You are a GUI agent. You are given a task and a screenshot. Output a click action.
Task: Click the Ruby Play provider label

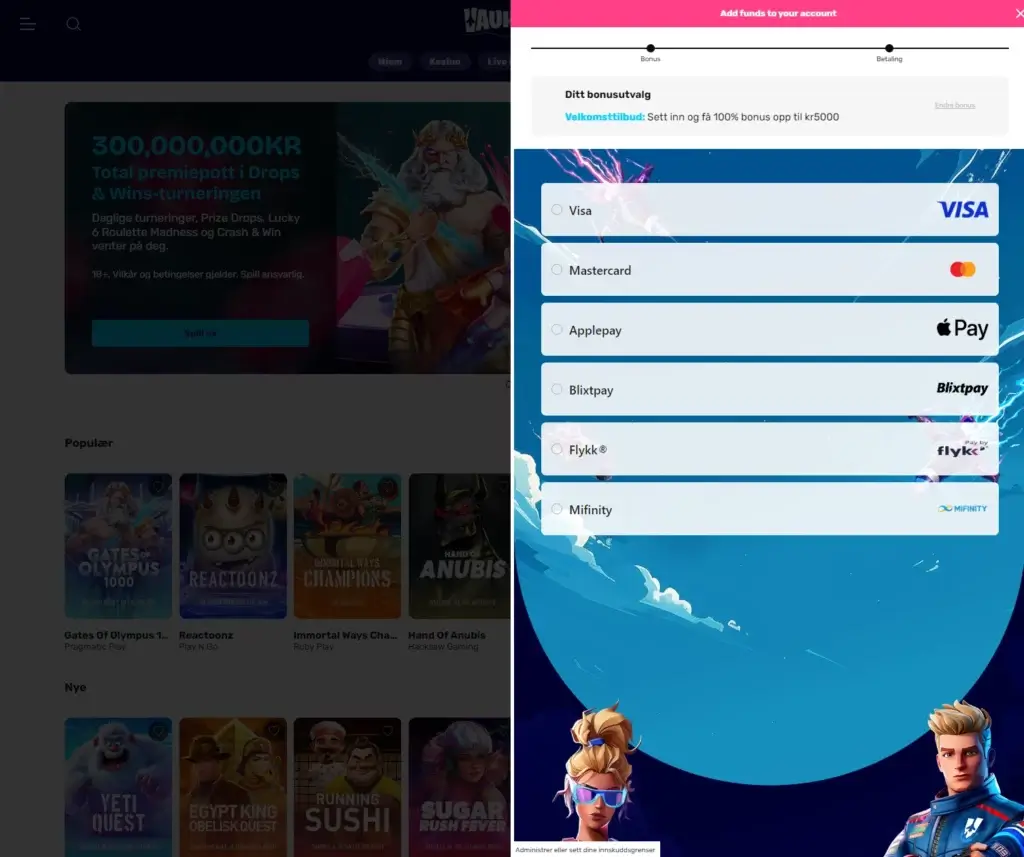point(313,647)
